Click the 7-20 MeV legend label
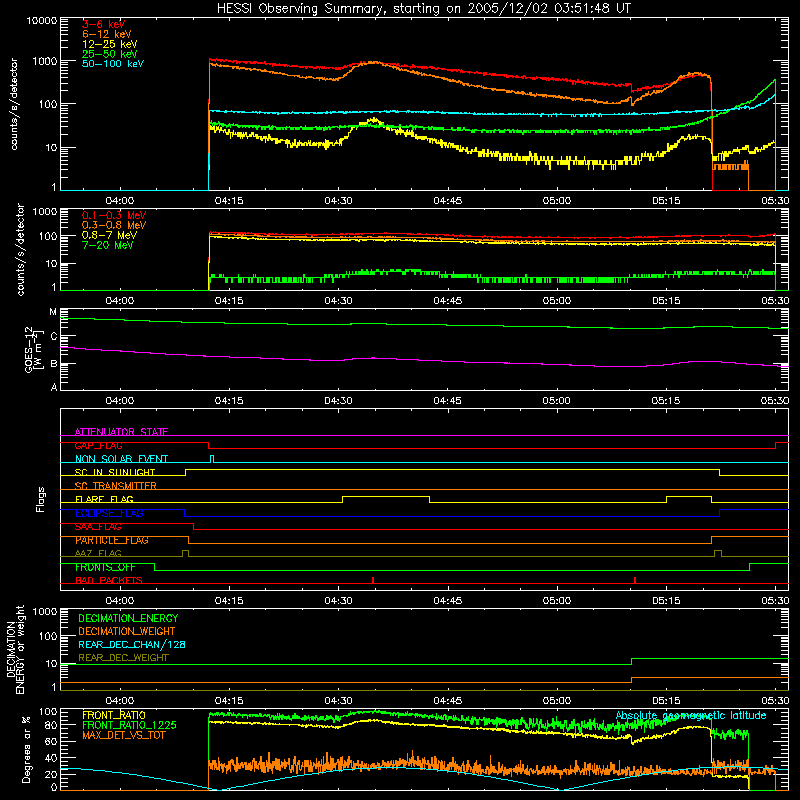 pyautogui.click(x=108, y=245)
